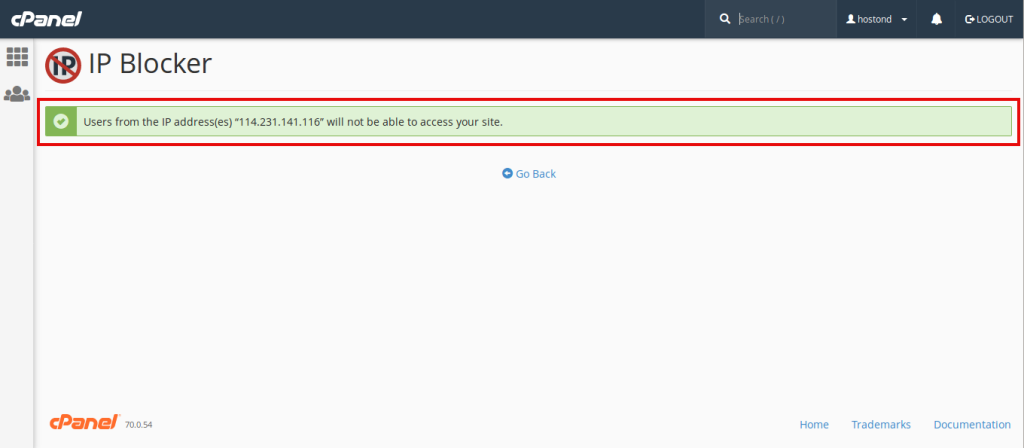This screenshot has height=448, width=1024.
Task: Click the hostond user account icon
Action: (850, 20)
